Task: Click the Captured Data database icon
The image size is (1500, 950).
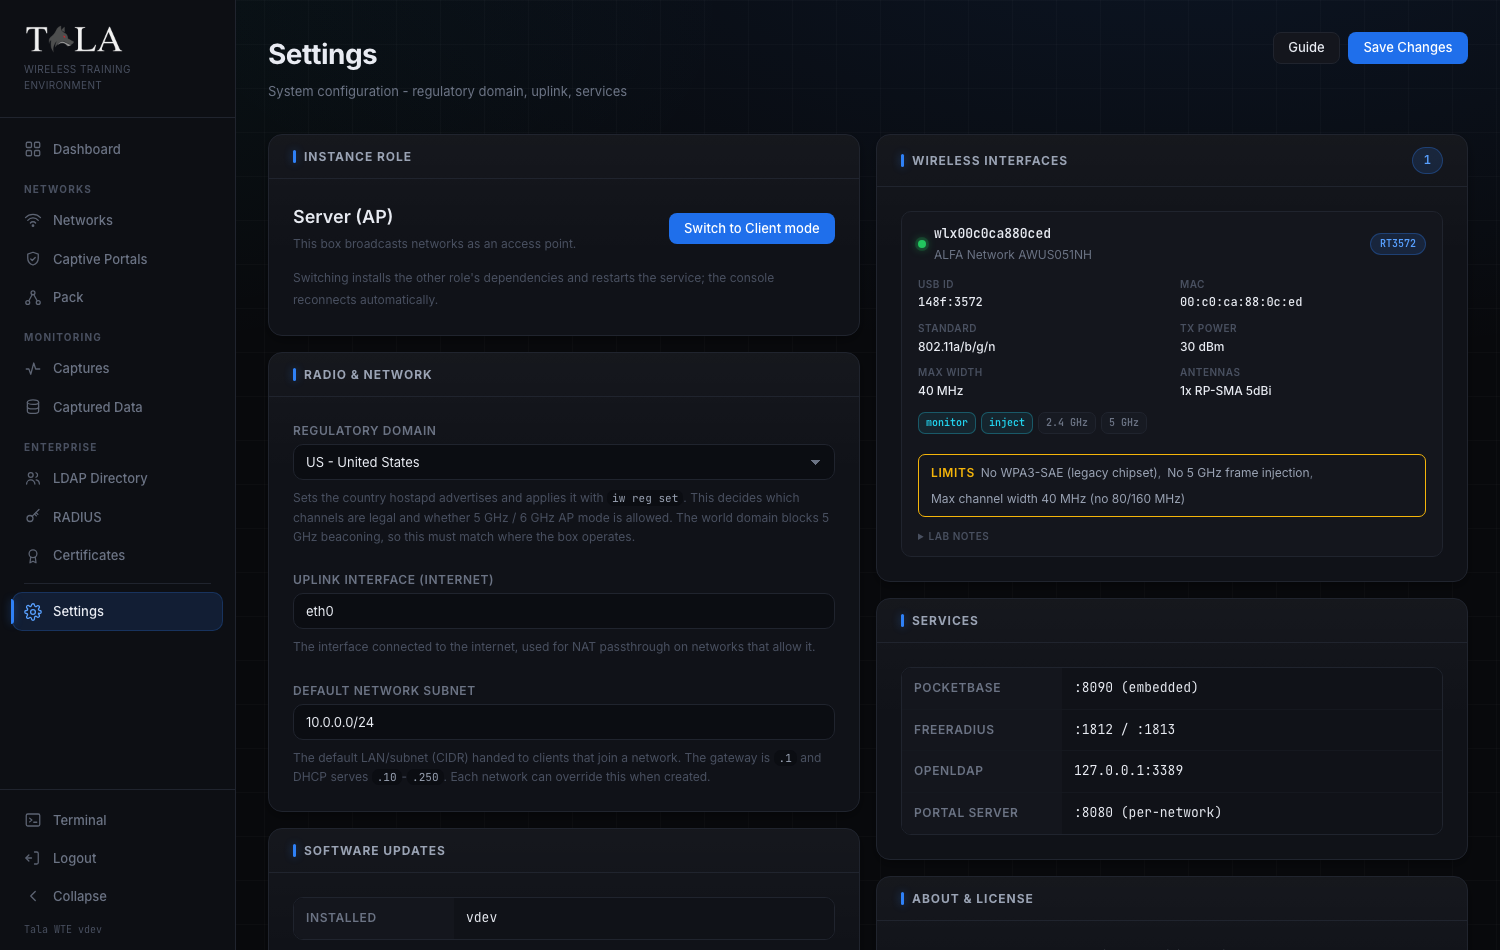Action: (x=33, y=407)
